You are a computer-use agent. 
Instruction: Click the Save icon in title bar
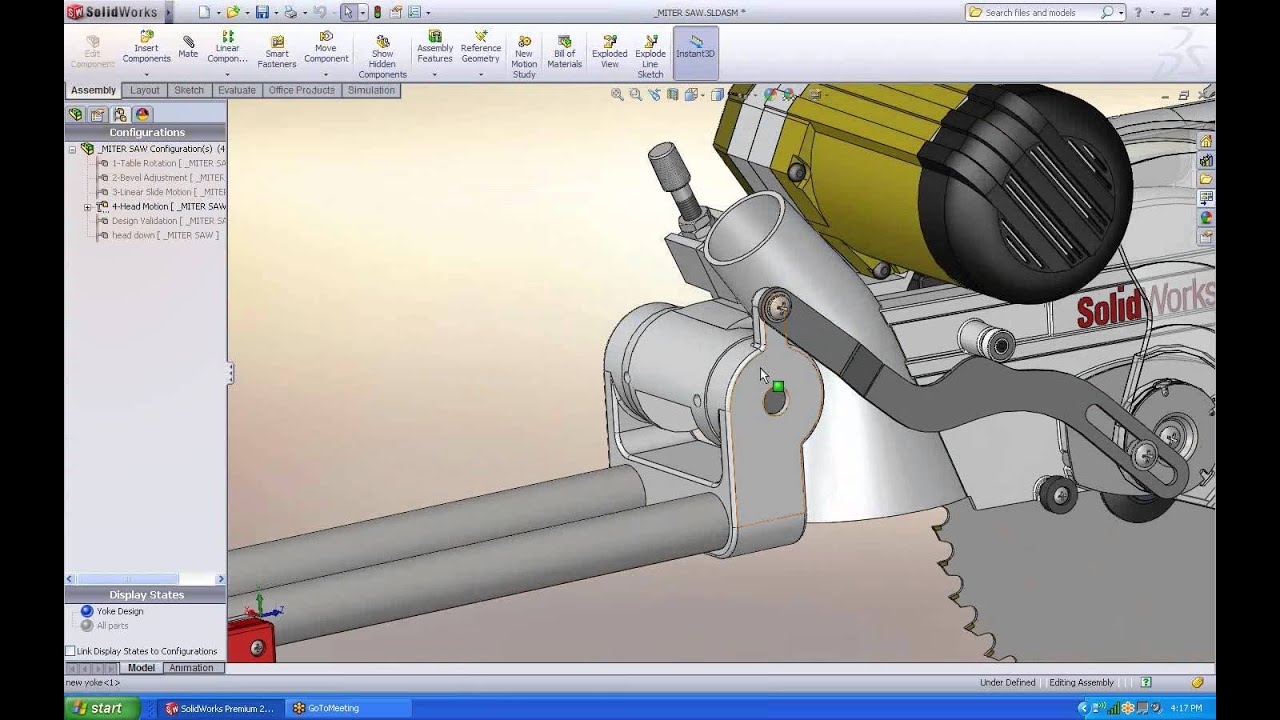[x=261, y=12]
